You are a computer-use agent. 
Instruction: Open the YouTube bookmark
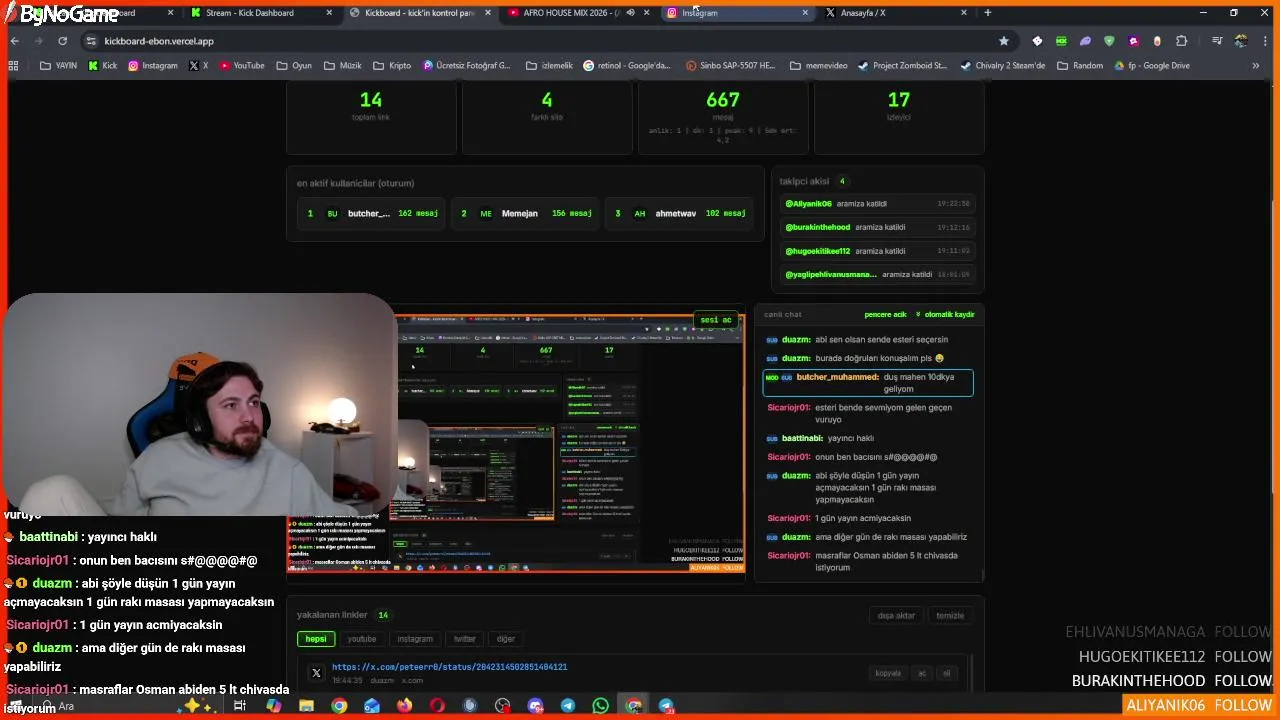click(x=242, y=66)
